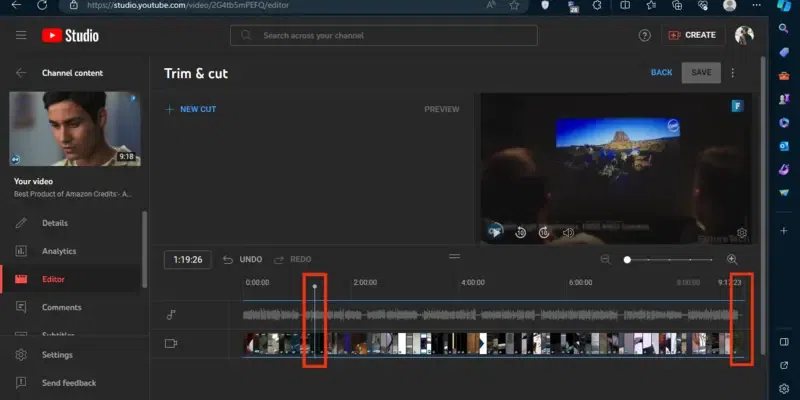Open Edge sidebar search icon
The image size is (800, 400).
(x=784, y=28)
